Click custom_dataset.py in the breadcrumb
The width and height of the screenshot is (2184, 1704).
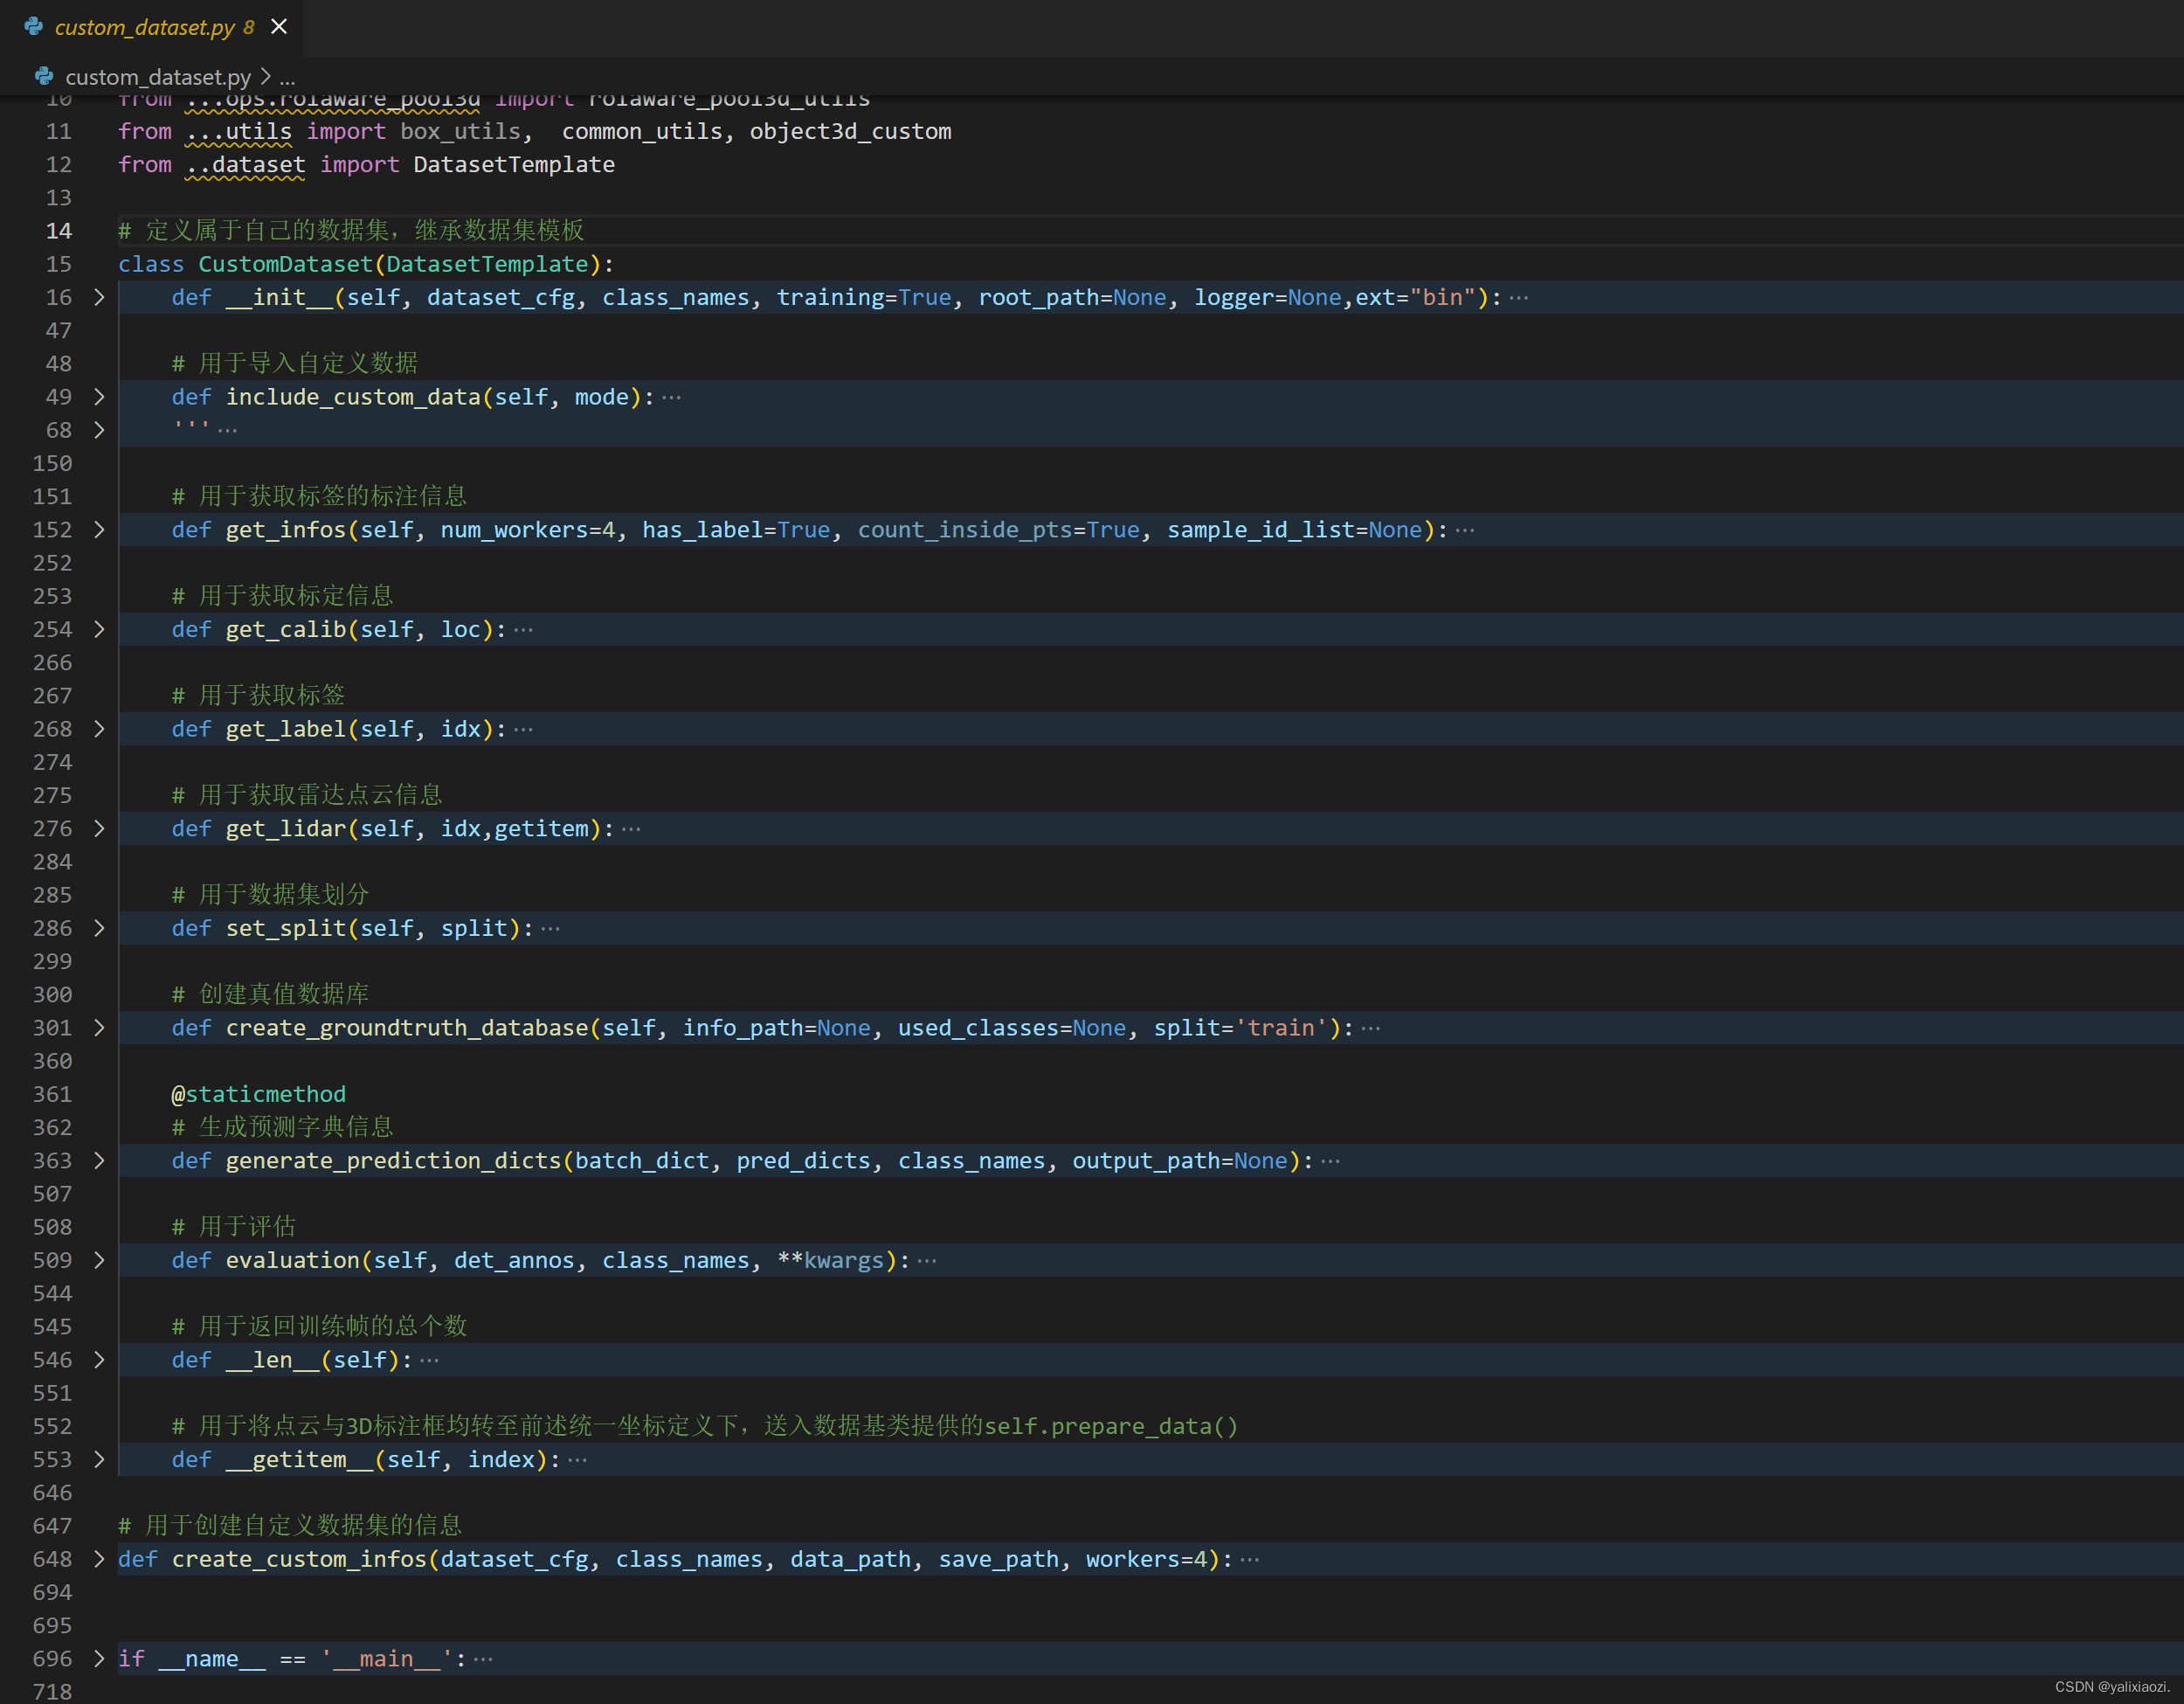tap(157, 77)
